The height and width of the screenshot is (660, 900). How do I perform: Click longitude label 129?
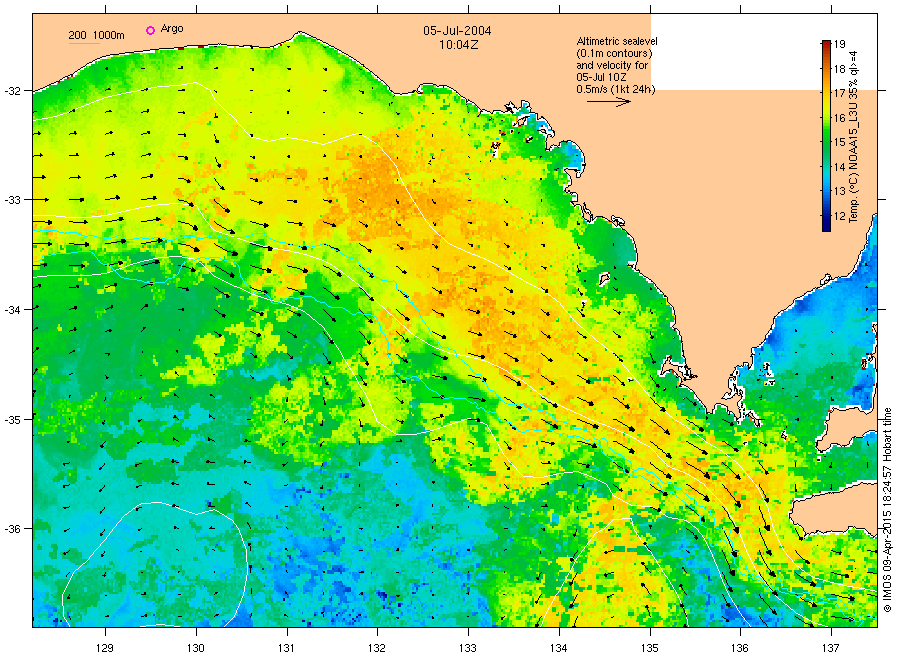coord(105,648)
